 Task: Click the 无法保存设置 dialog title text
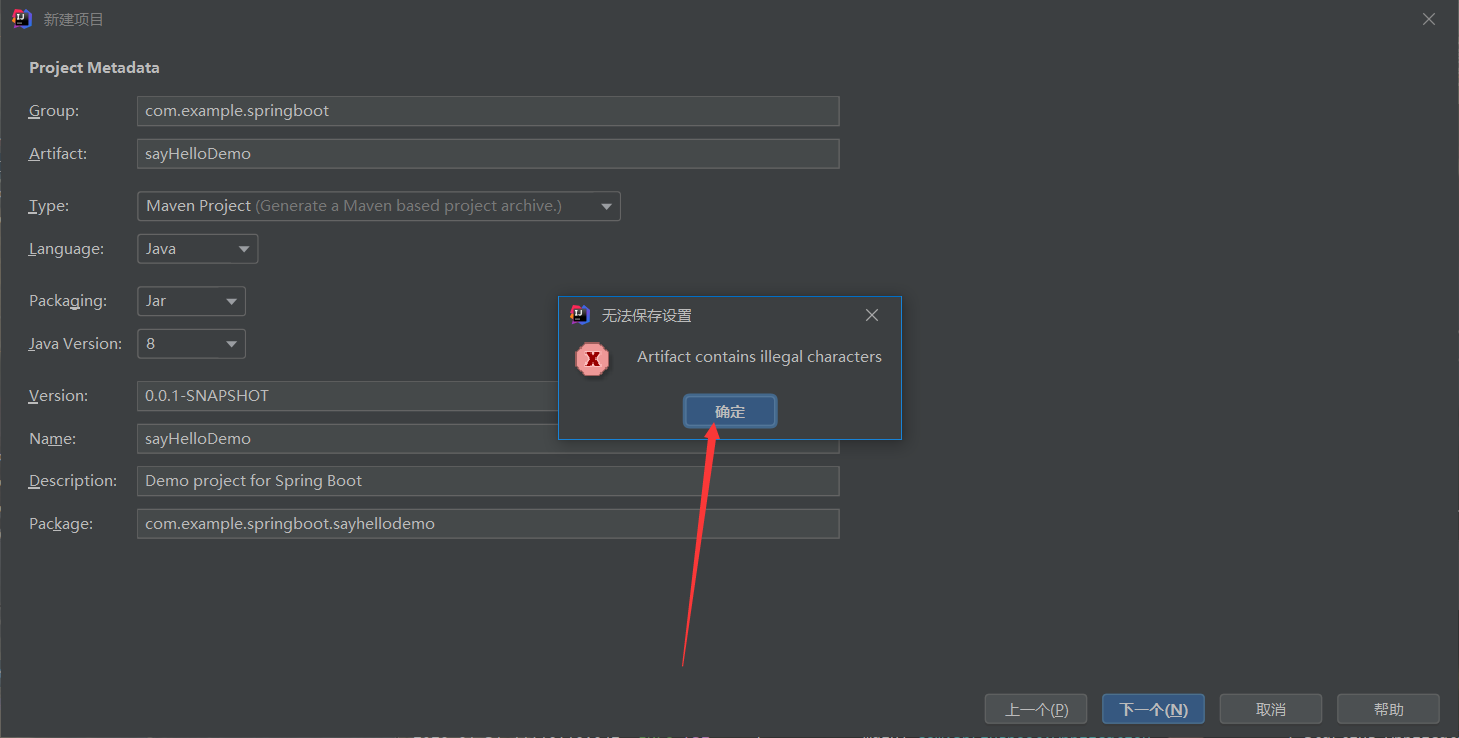coord(646,316)
